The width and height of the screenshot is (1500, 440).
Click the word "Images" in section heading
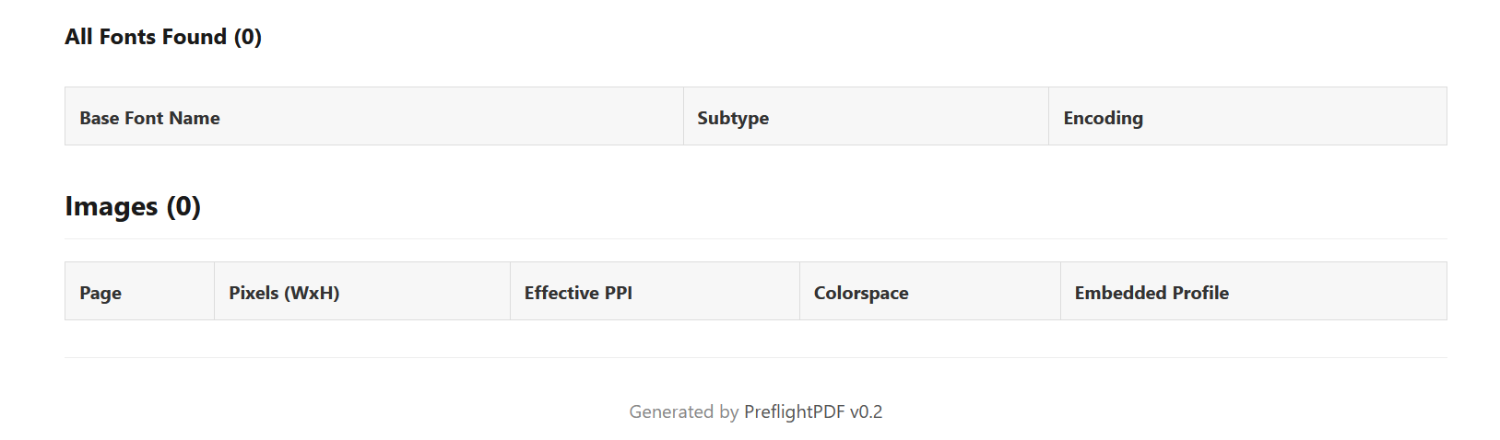point(111,207)
